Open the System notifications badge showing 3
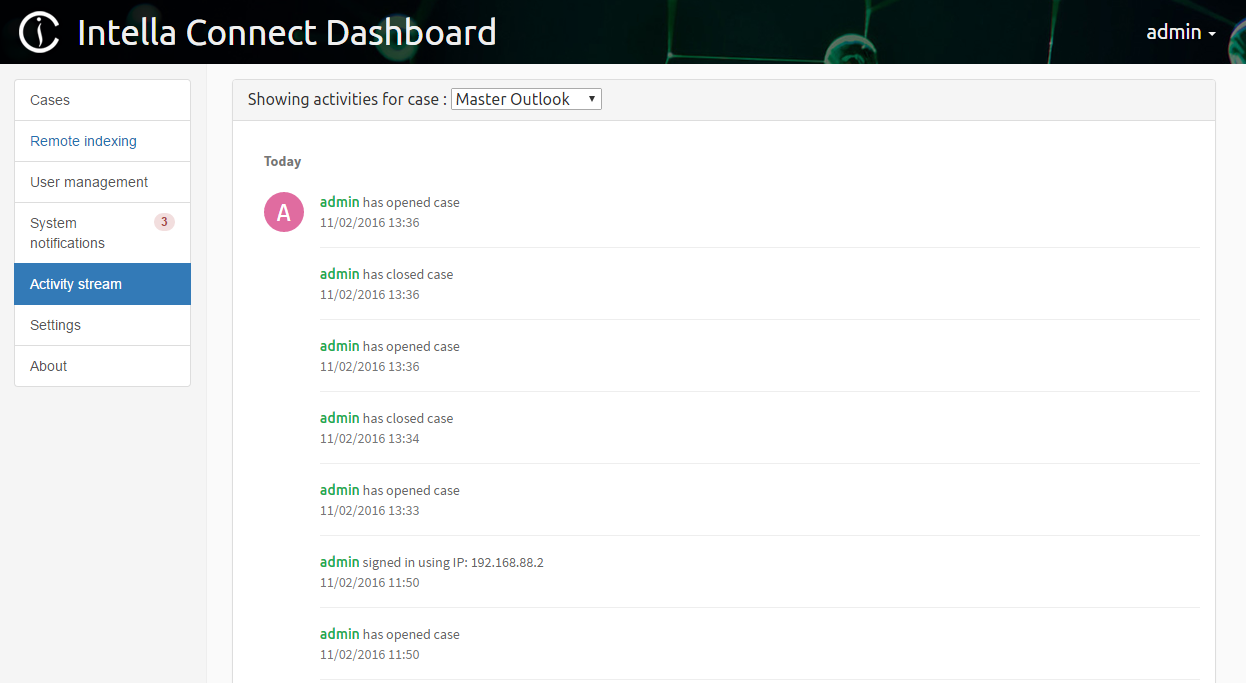 (x=164, y=221)
